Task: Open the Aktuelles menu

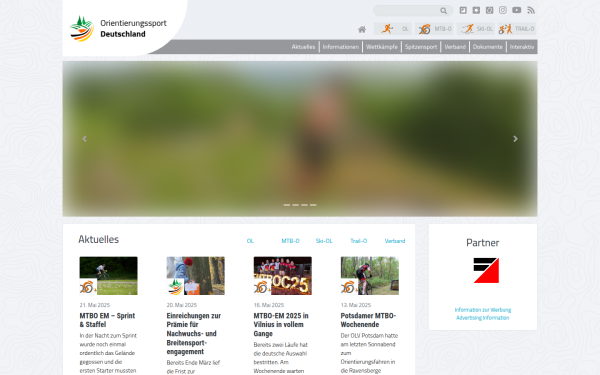Action: (303, 47)
